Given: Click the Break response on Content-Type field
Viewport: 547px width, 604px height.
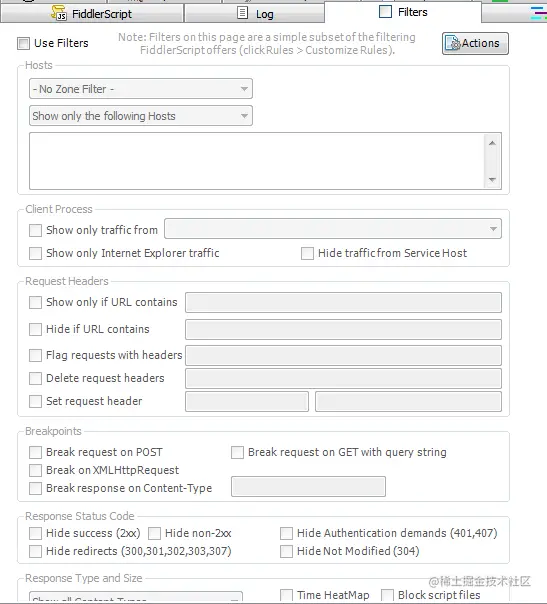Looking at the screenshot, I should click(x=308, y=487).
